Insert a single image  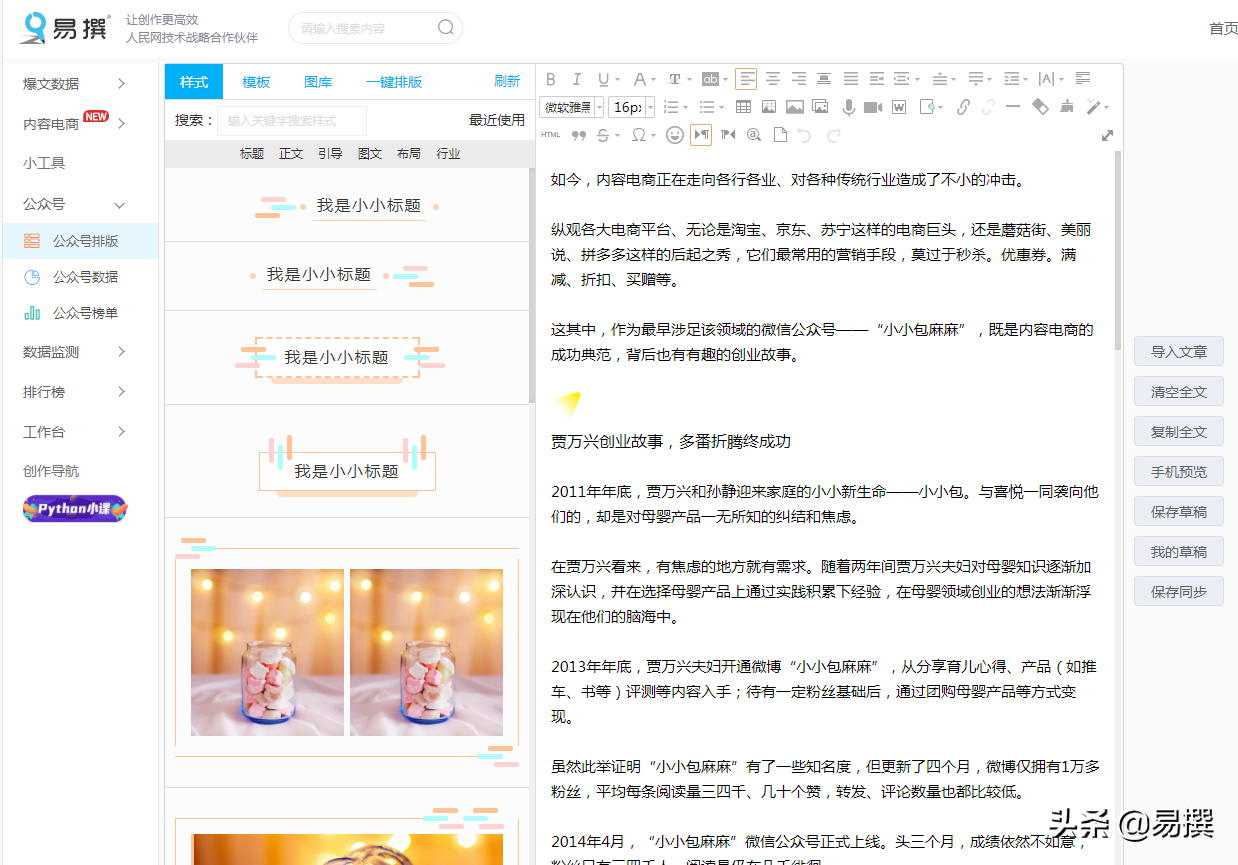pos(794,107)
